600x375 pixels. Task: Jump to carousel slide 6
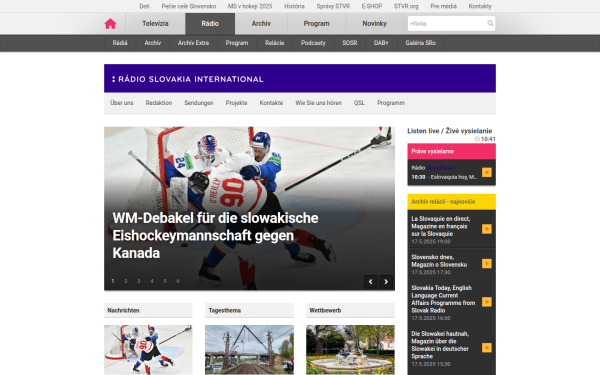(x=178, y=281)
